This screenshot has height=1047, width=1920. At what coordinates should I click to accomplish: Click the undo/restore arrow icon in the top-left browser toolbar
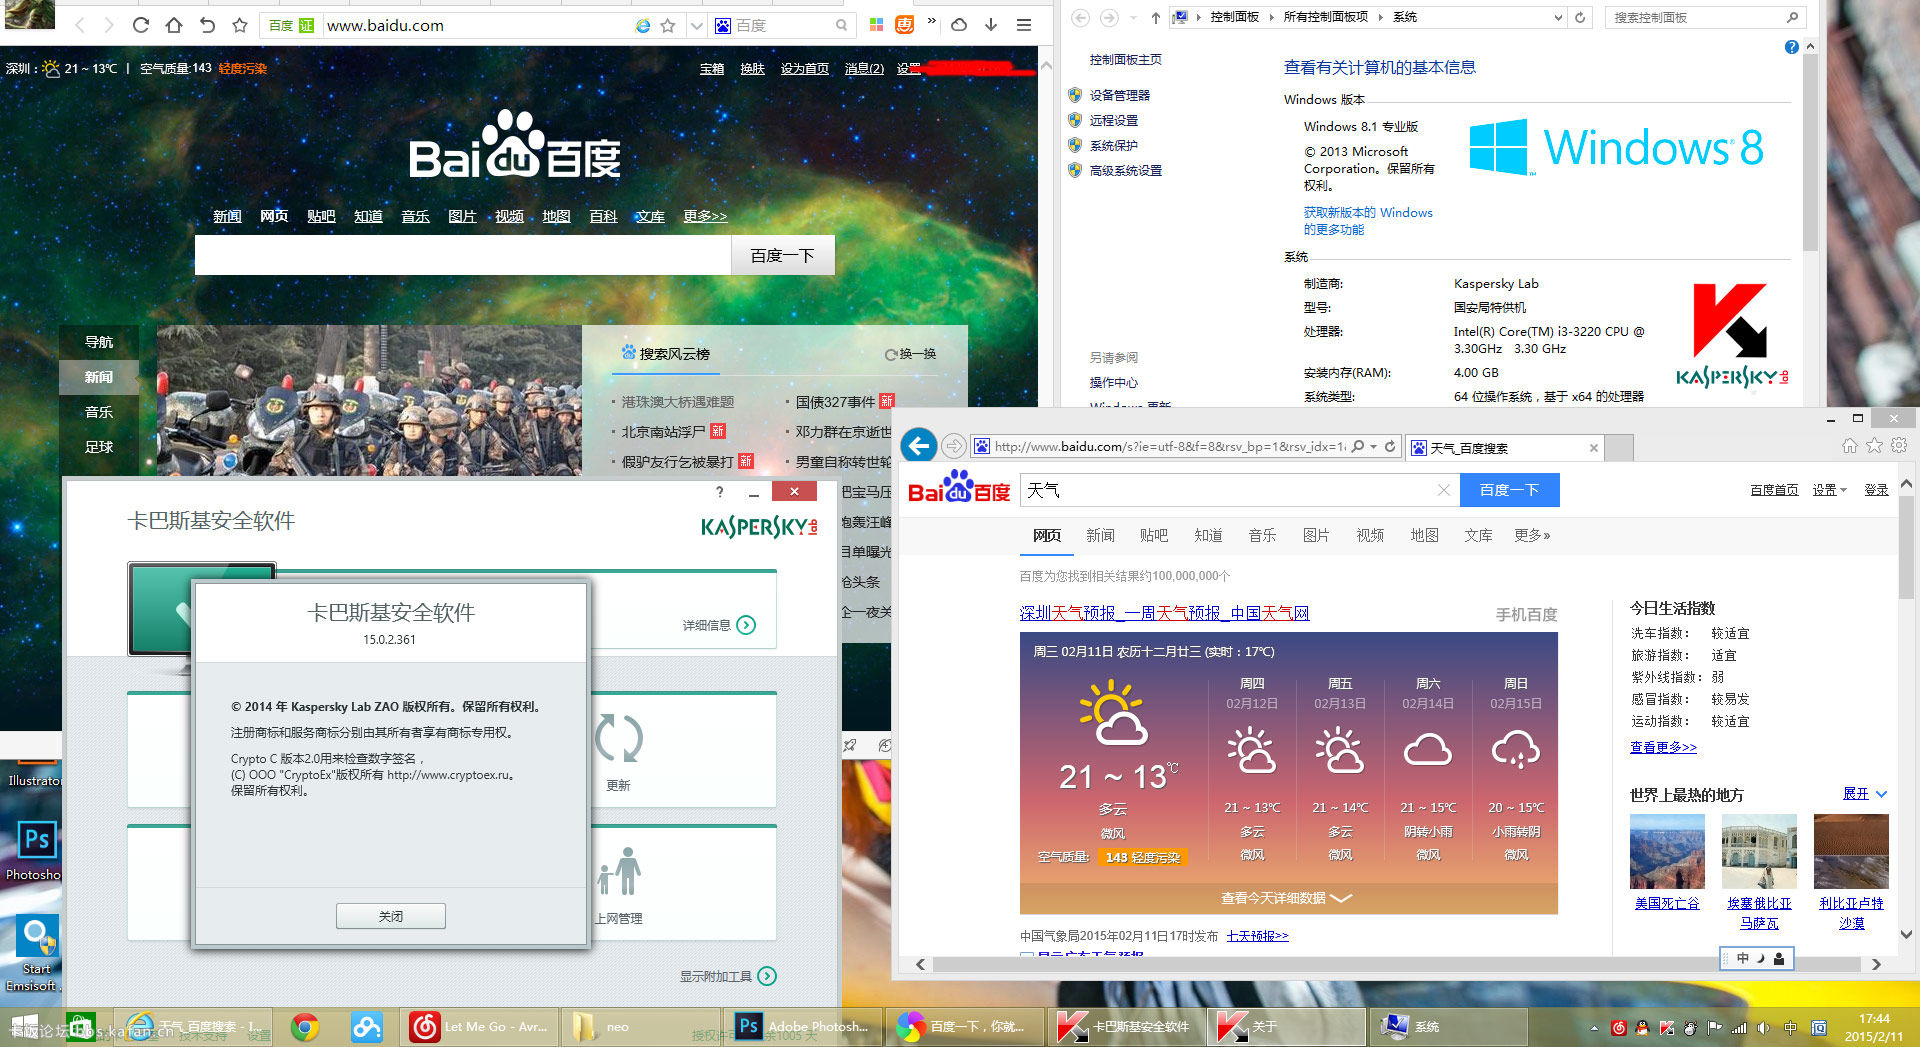(207, 25)
